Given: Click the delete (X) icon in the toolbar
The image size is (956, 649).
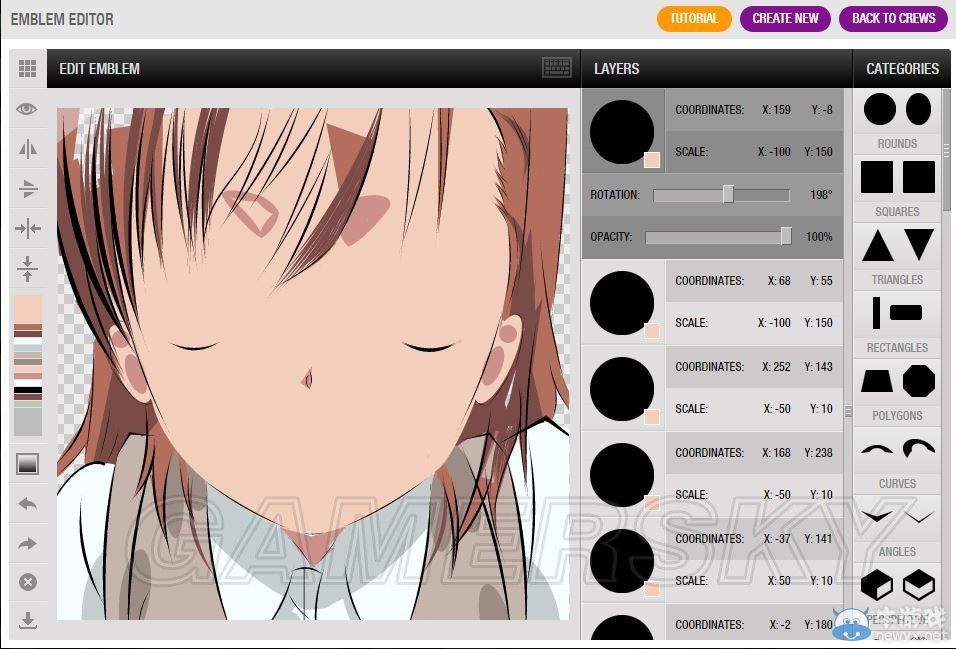Looking at the screenshot, I should [x=27, y=582].
